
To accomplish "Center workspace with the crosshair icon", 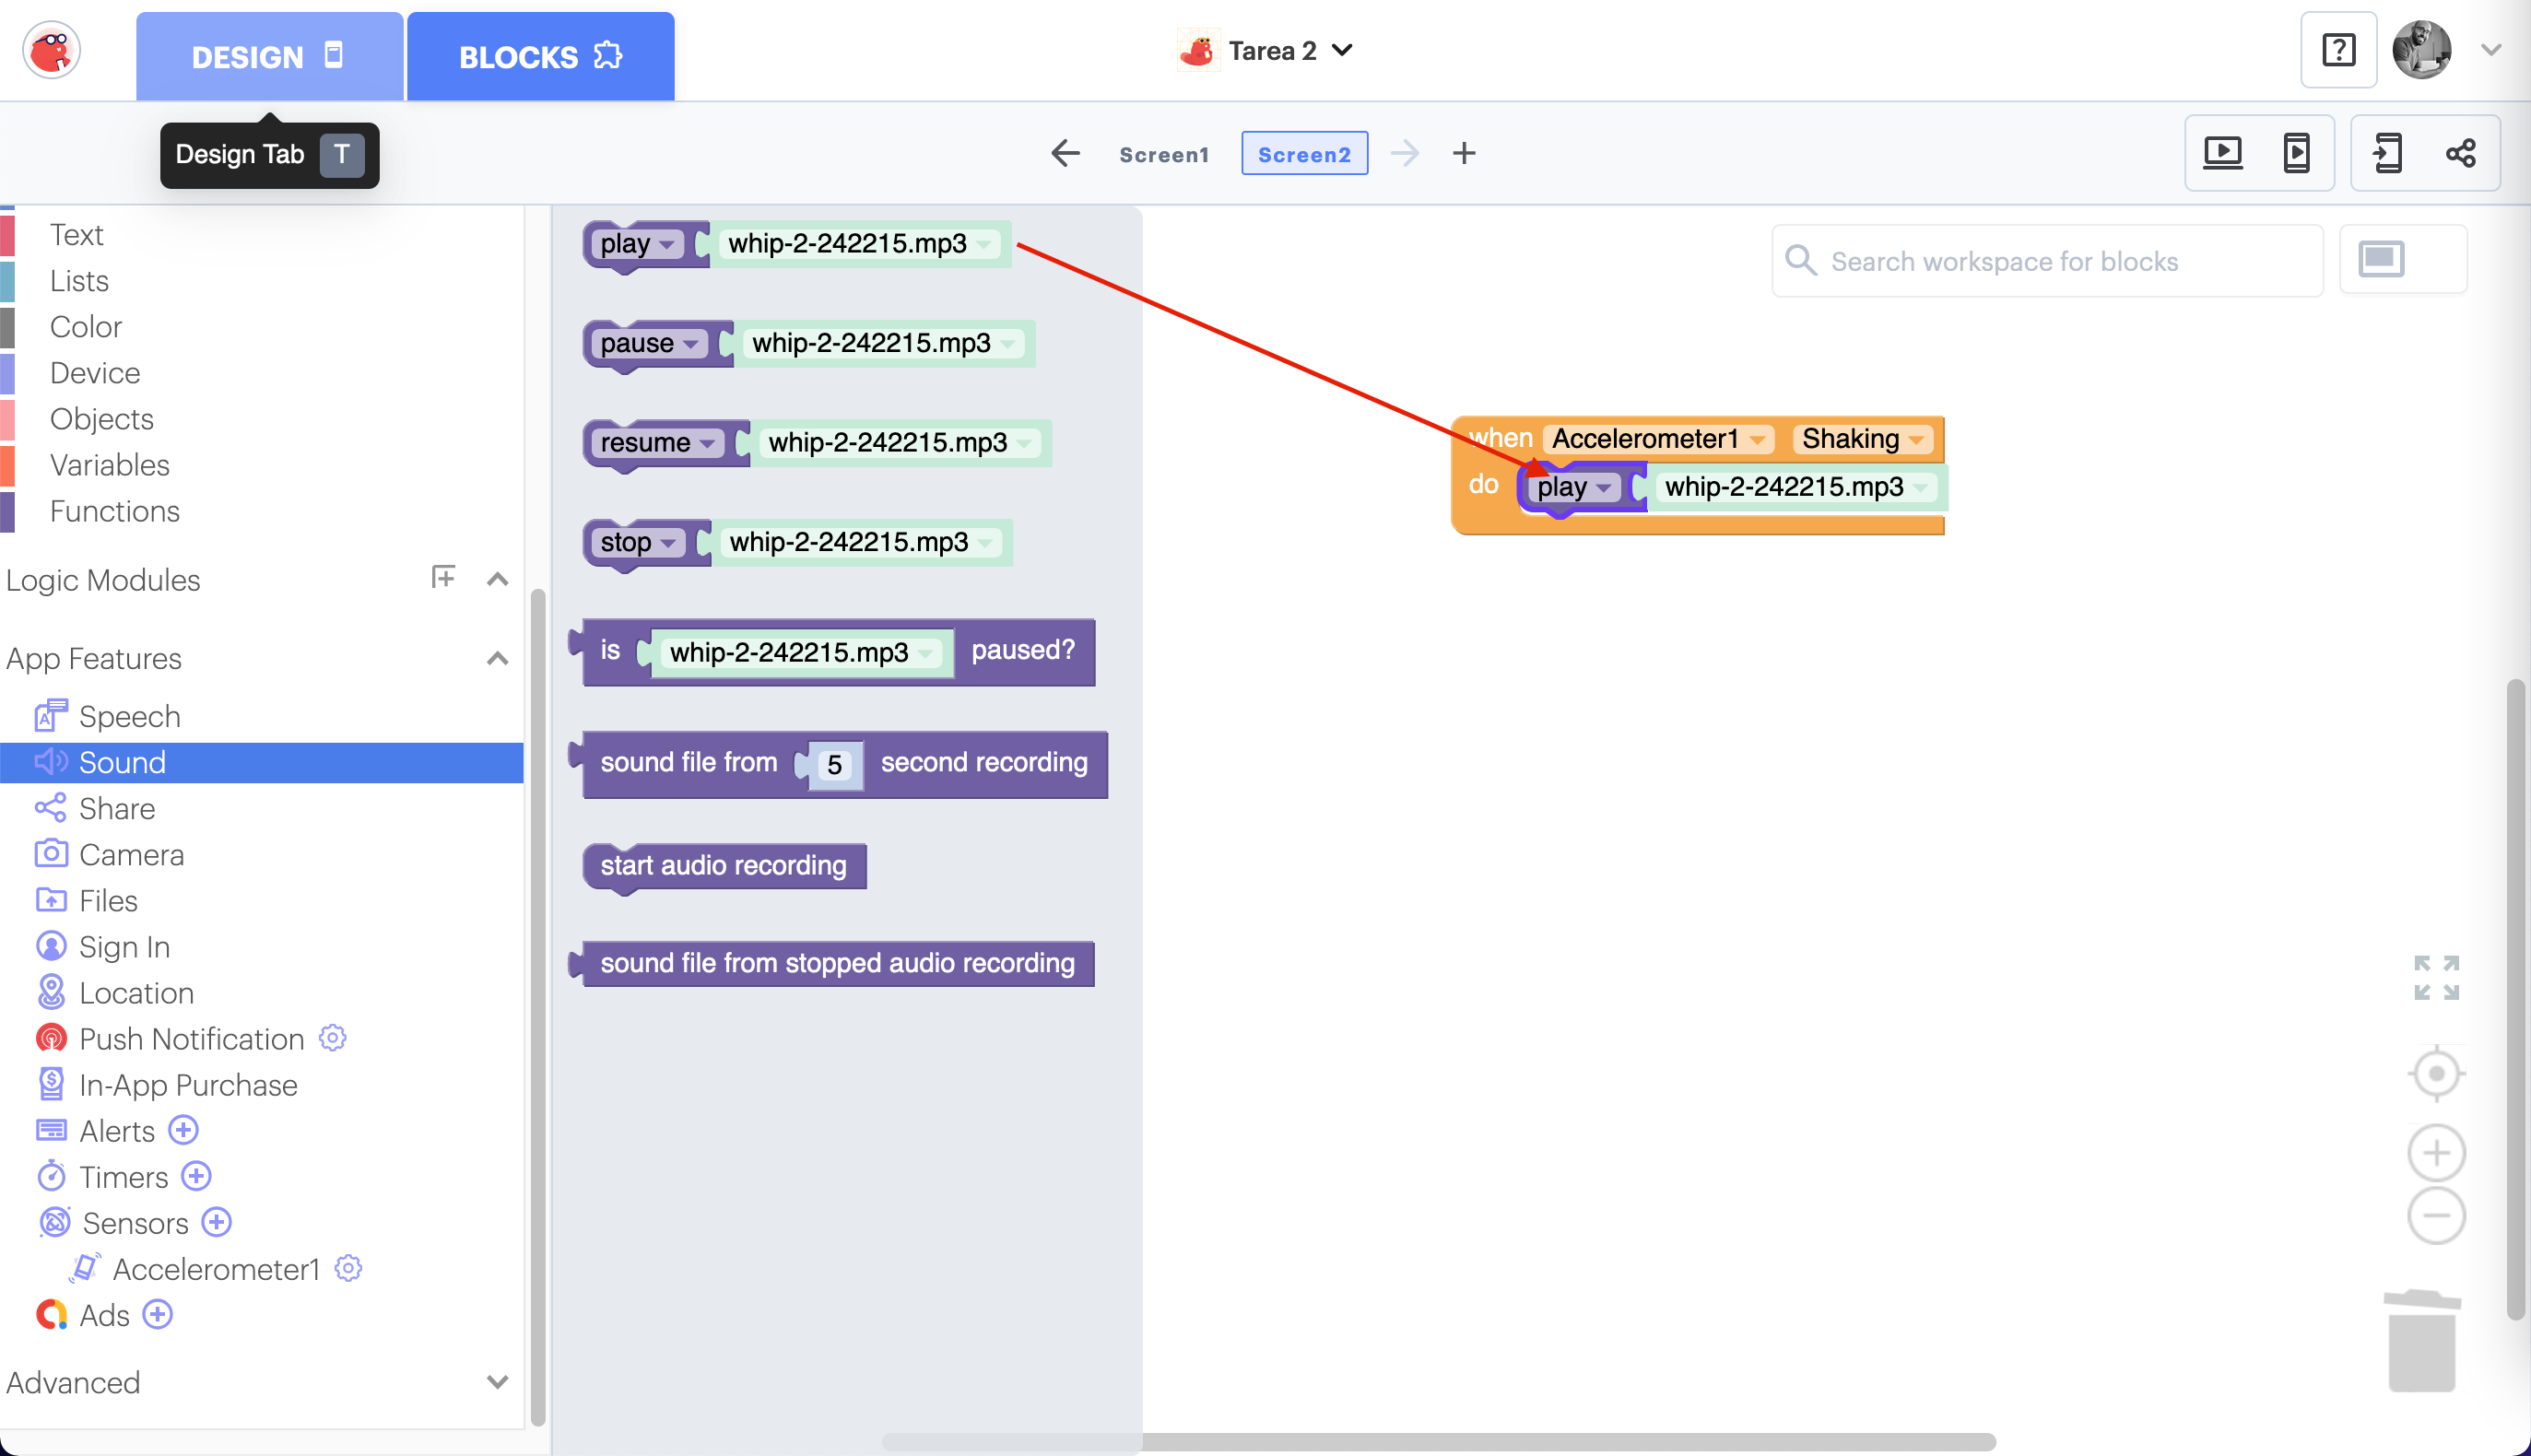I will tap(2436, 1074).
